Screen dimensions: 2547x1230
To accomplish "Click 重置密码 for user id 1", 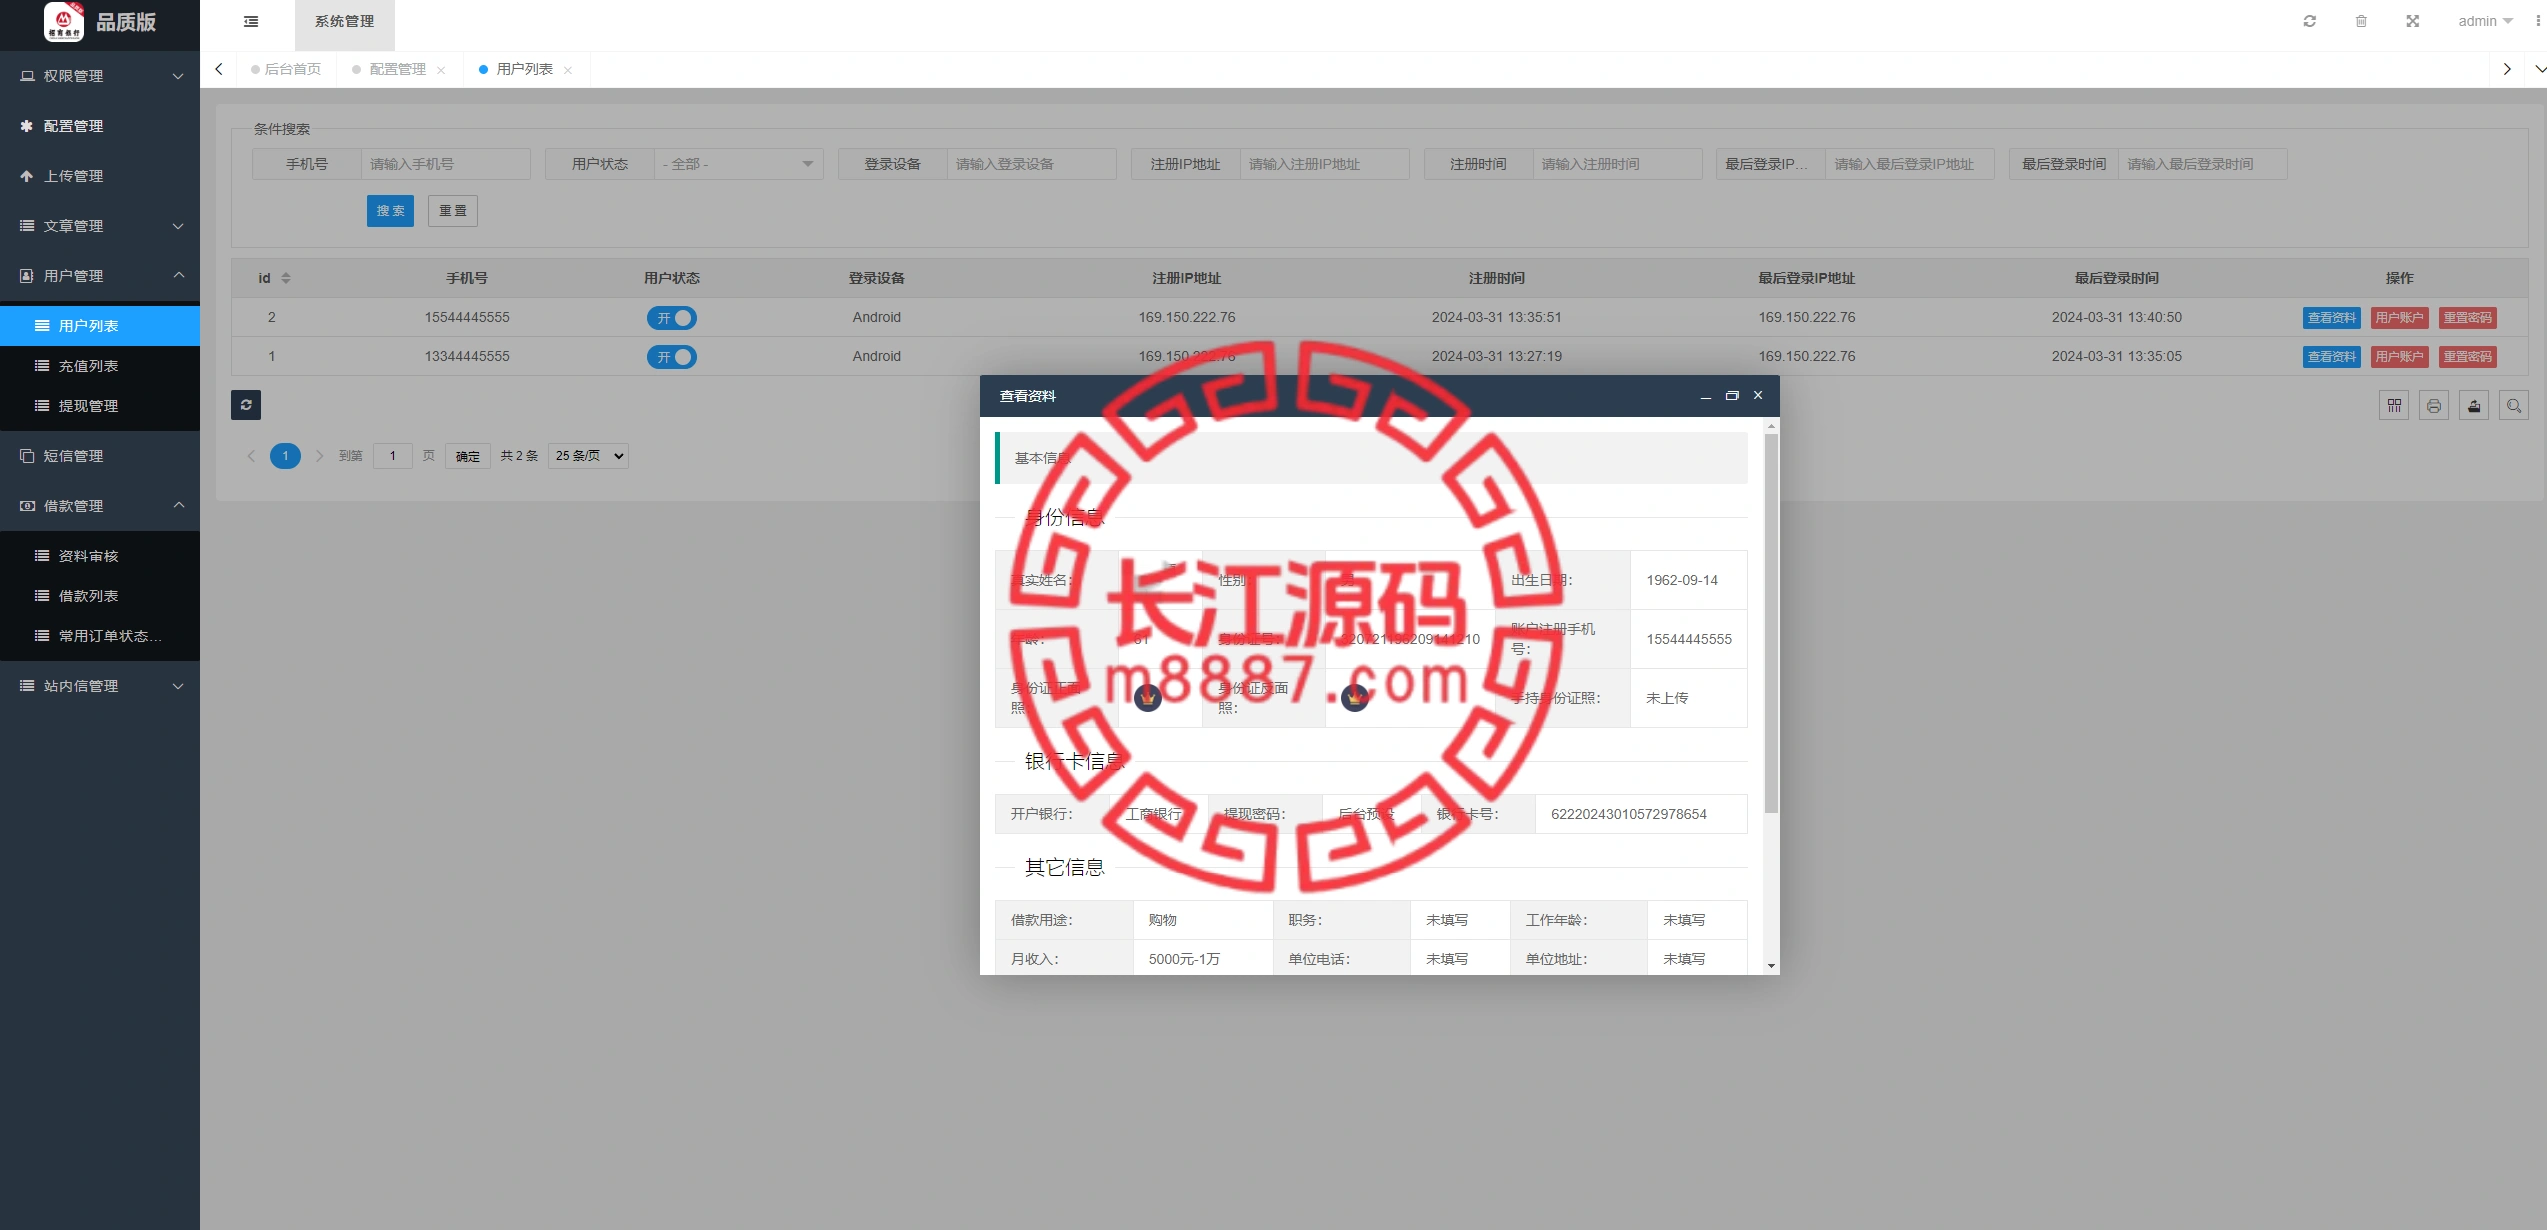I will pyautogui.click(x=2468, y=357).
